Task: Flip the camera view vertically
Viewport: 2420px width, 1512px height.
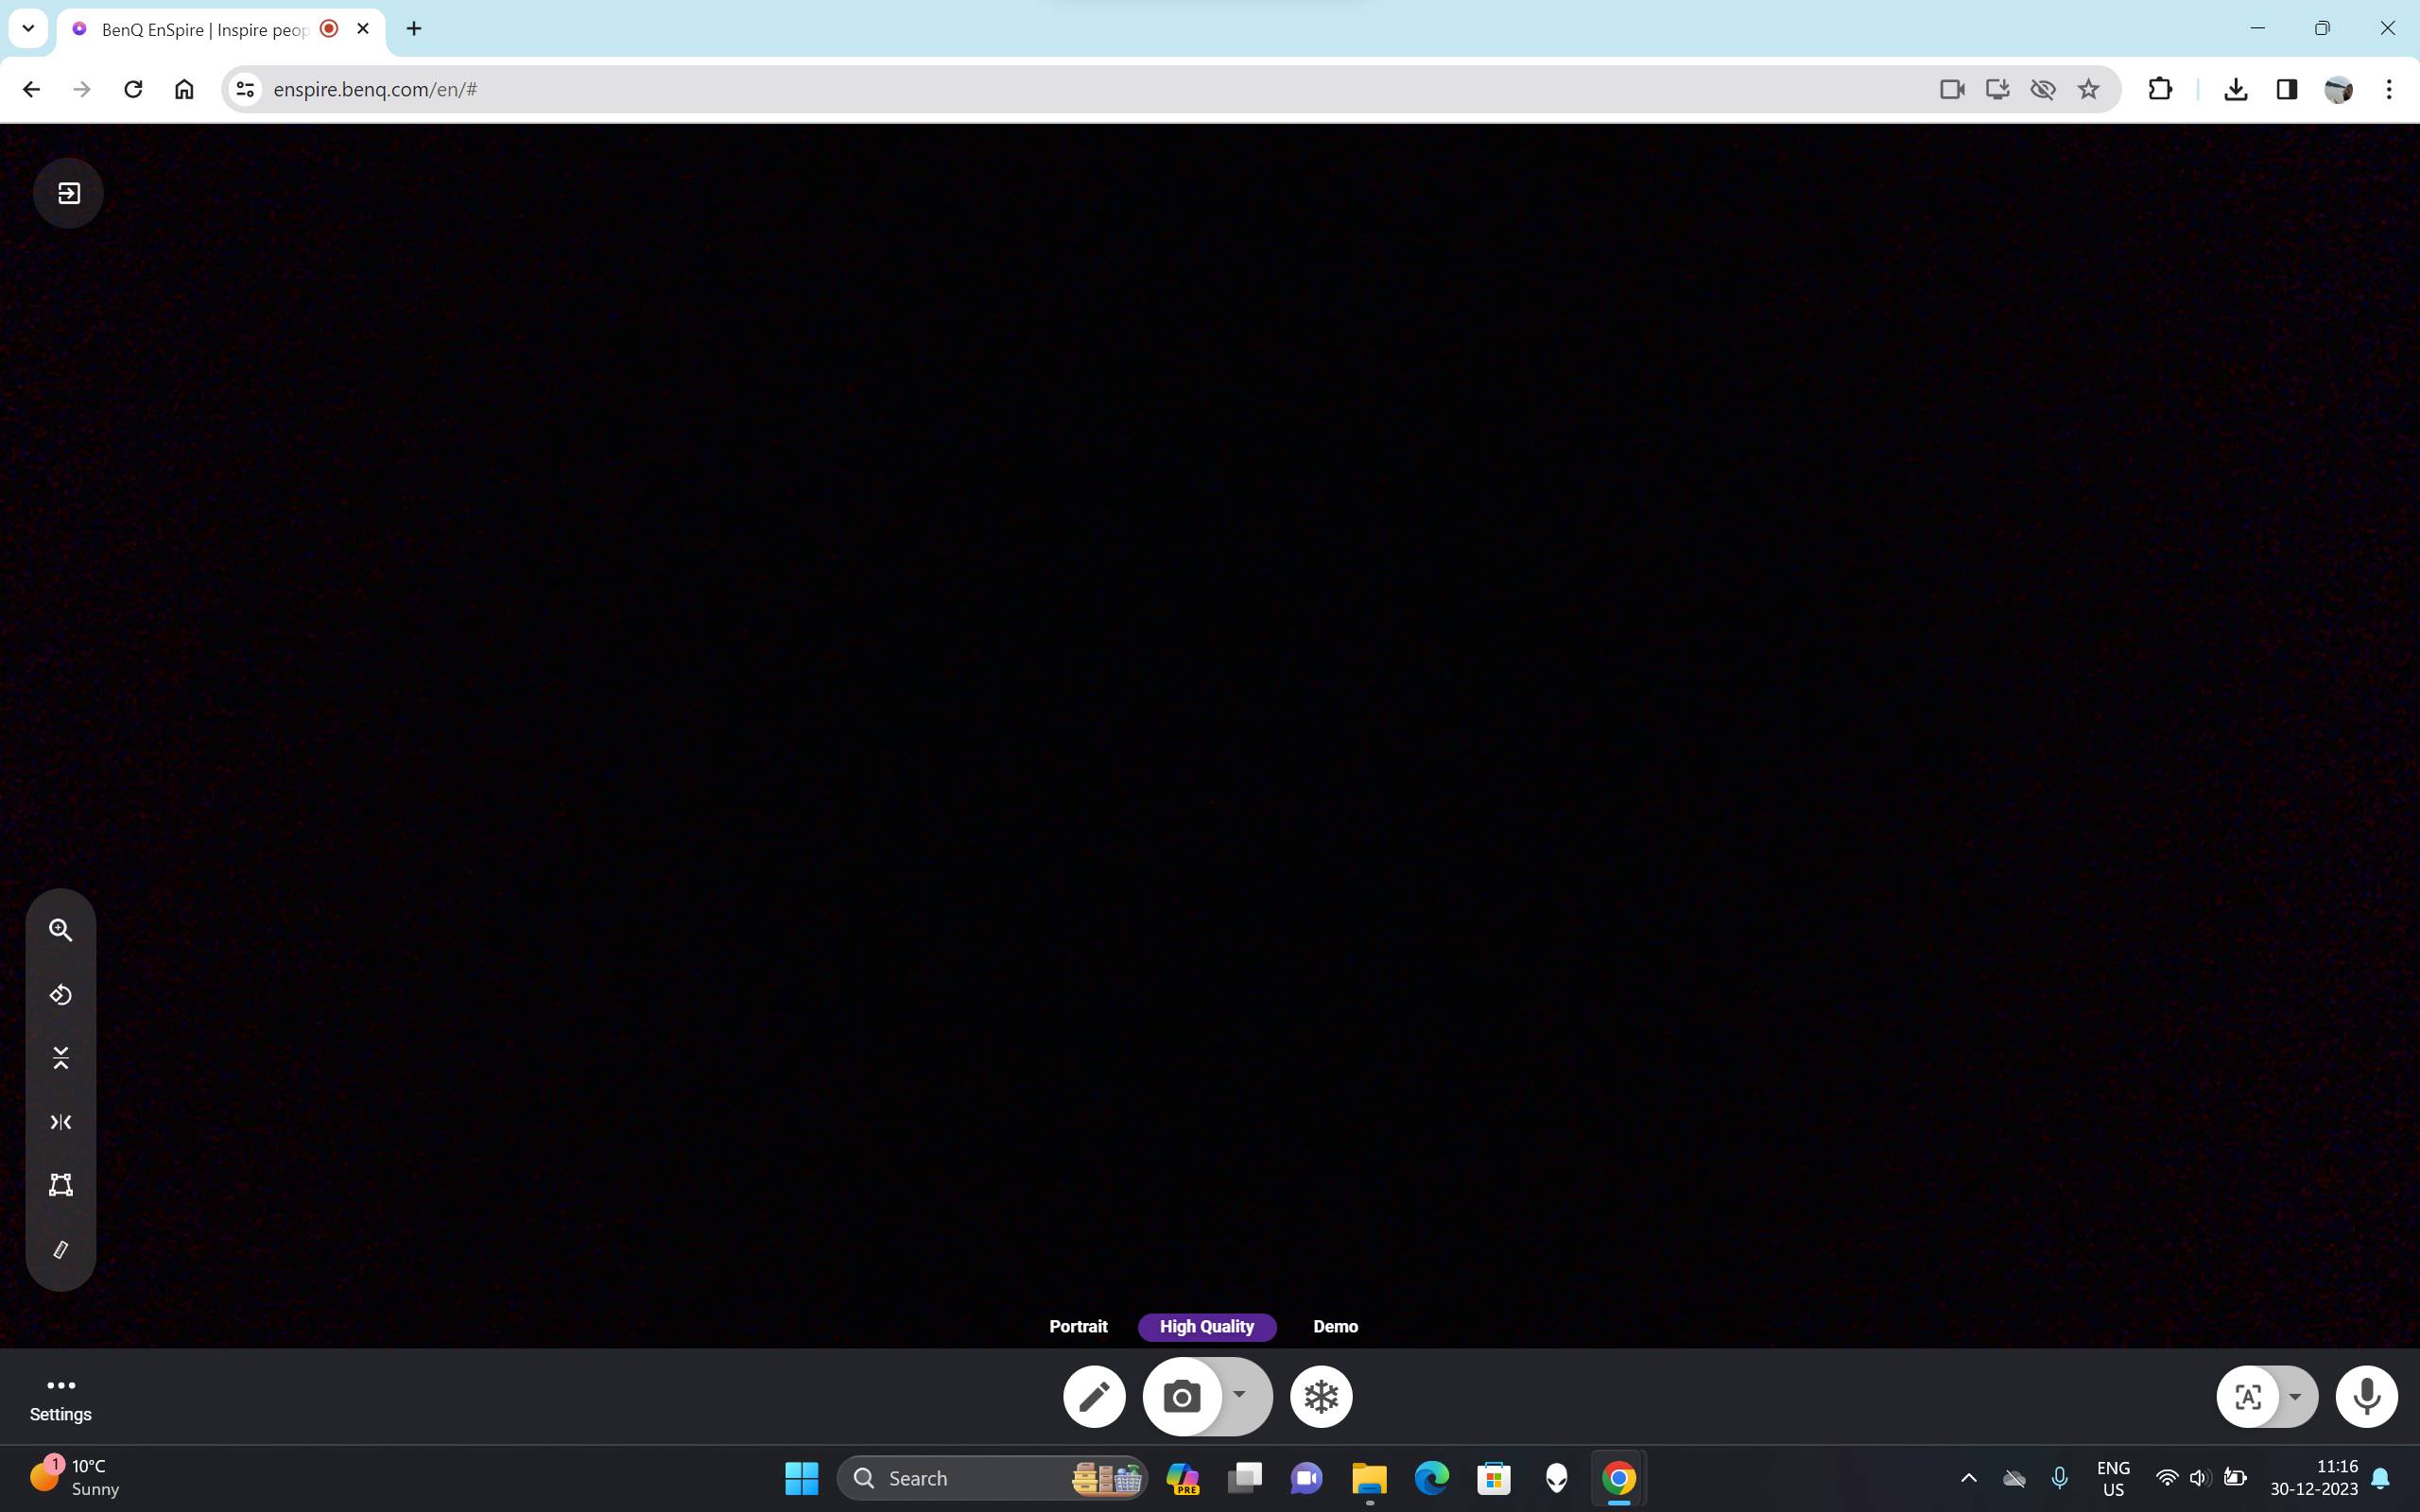Action: click(61, 1058)
